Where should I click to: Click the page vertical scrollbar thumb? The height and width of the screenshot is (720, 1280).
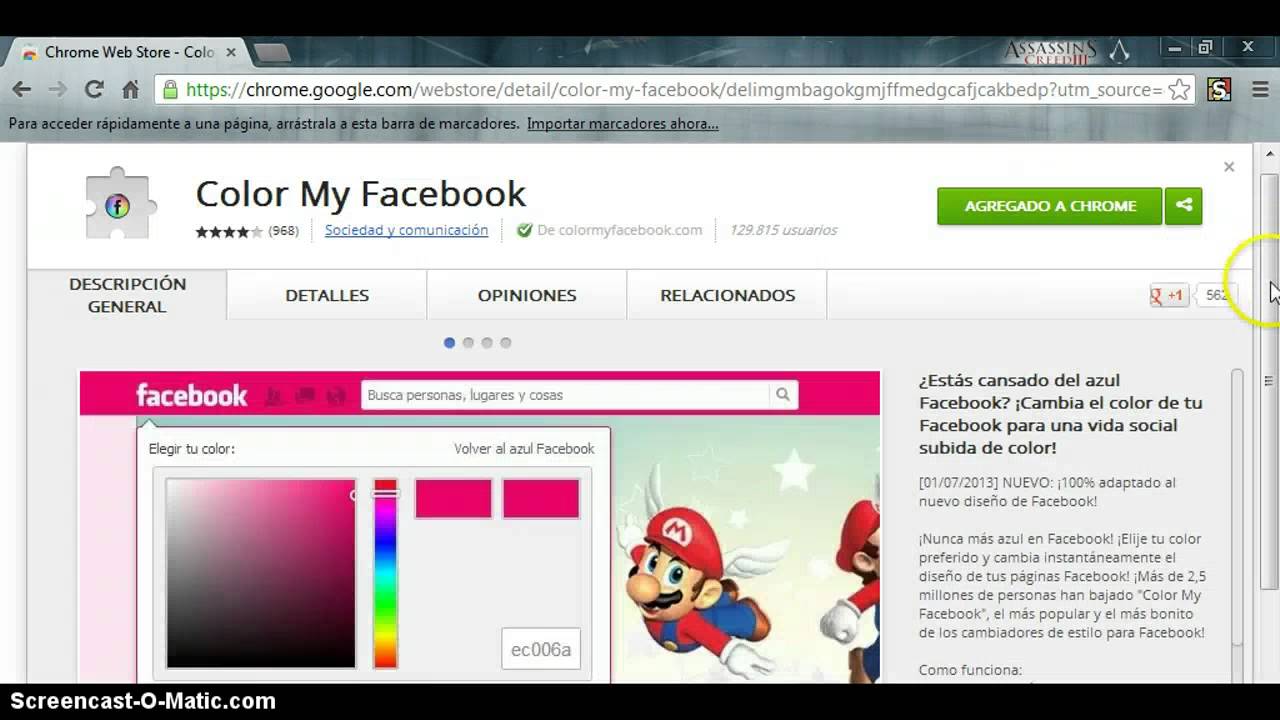pos(1270,380)
